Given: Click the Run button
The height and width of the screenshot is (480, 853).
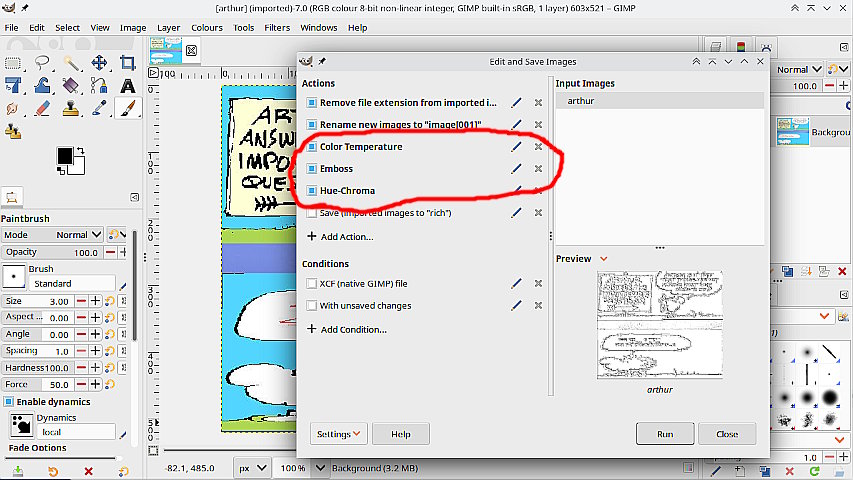Looking at the screenshot, I should [665, 434].
